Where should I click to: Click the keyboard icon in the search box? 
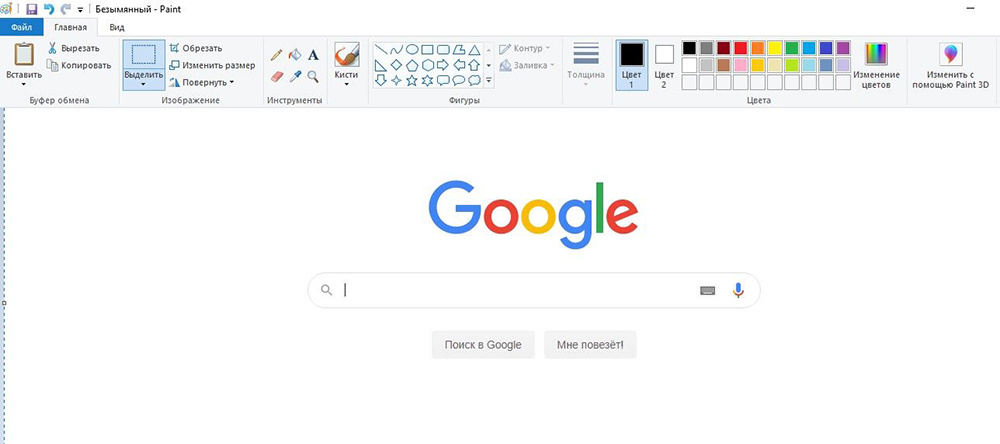[707, 291]
